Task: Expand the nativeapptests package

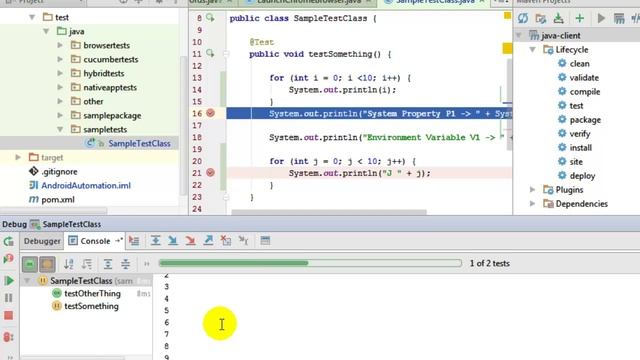Action: pos(60,87)
